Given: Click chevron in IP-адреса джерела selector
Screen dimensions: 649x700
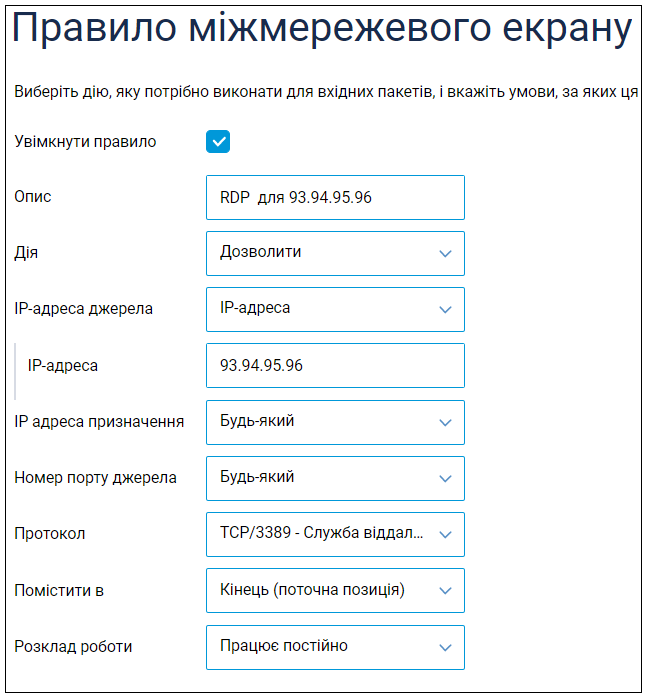Looking at the screenshot, I should click(x=445, y=309).
